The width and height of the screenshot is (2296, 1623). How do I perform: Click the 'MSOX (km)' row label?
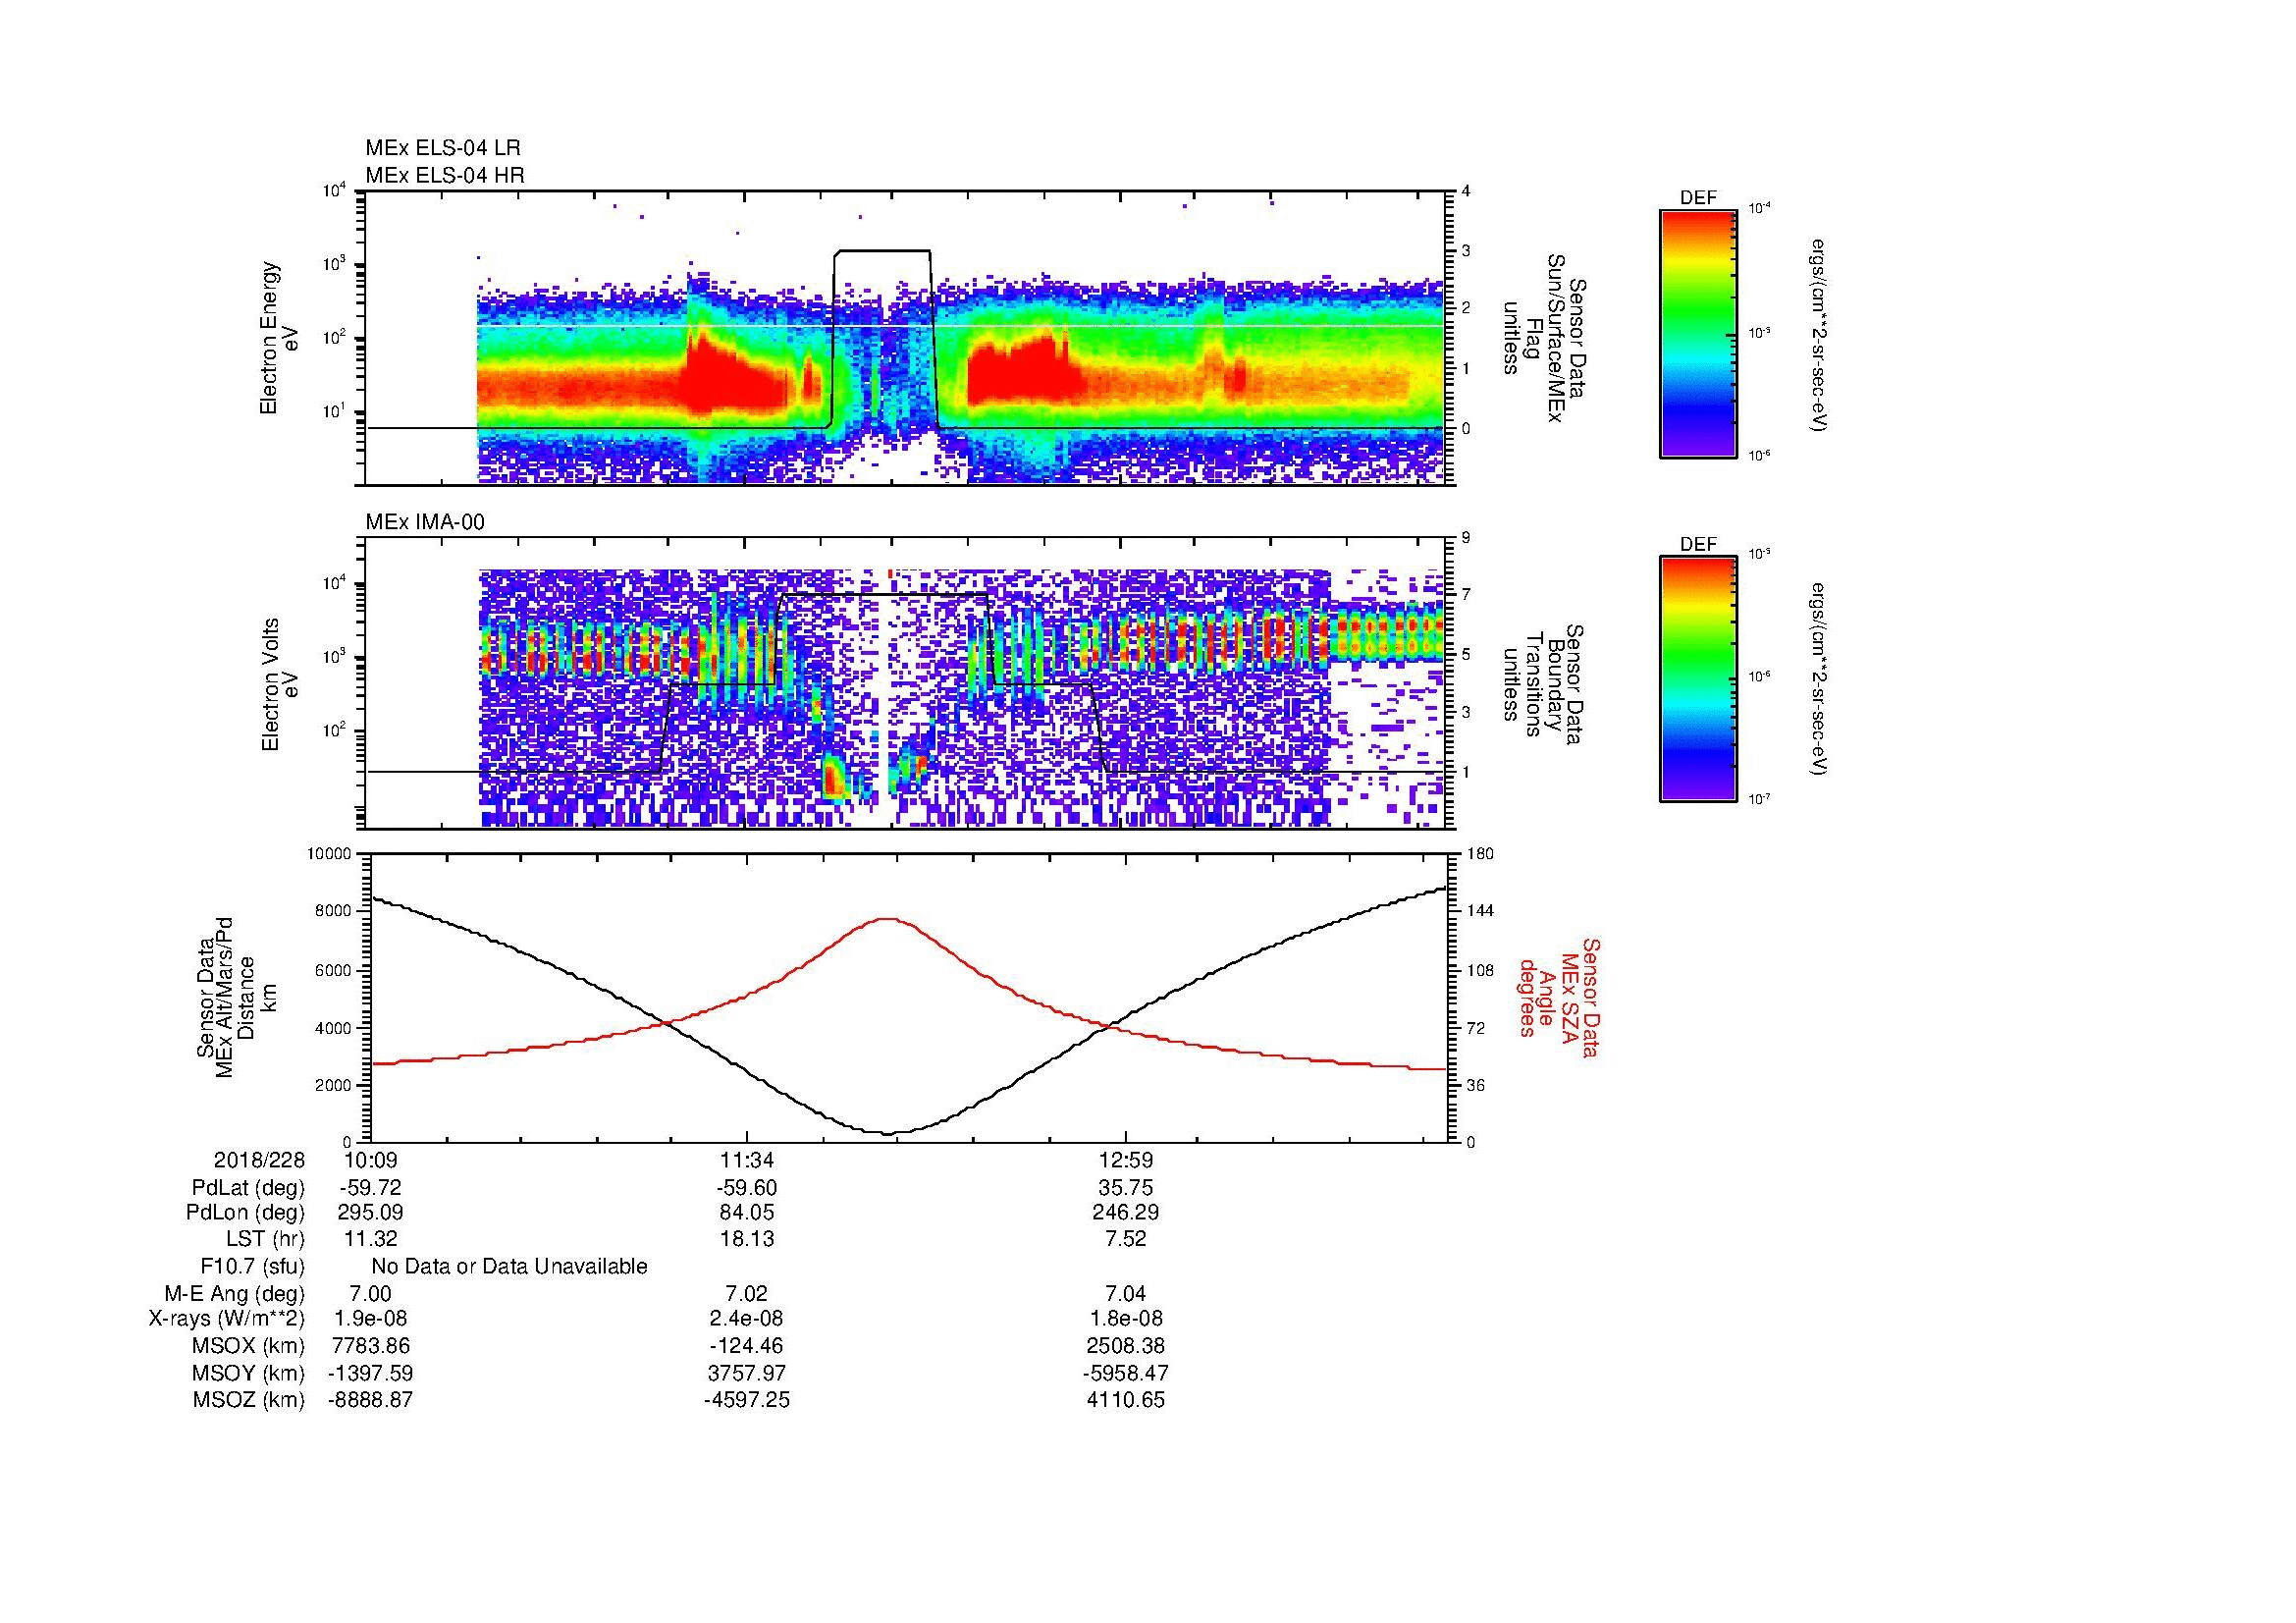[248, 1347]
